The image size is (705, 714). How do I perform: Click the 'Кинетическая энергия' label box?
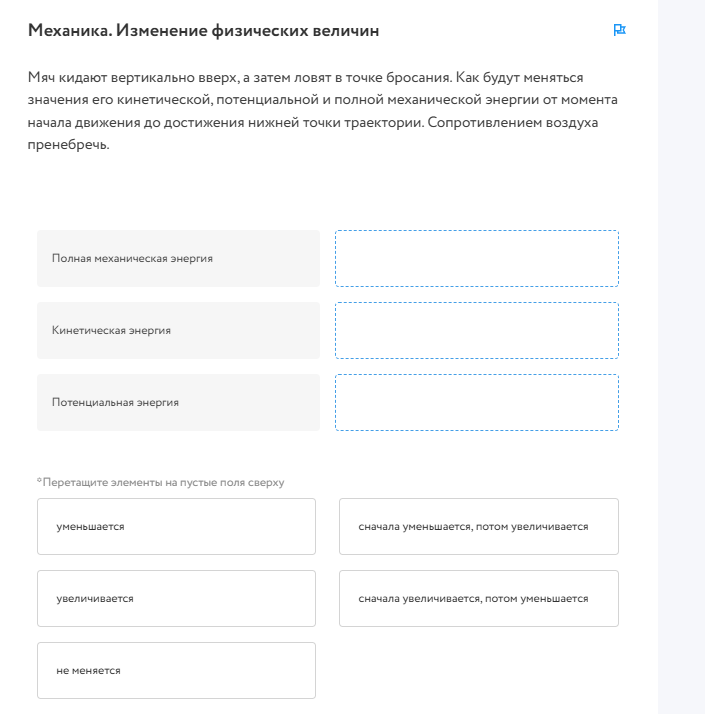pyautogui.click(x=178, y=330)
